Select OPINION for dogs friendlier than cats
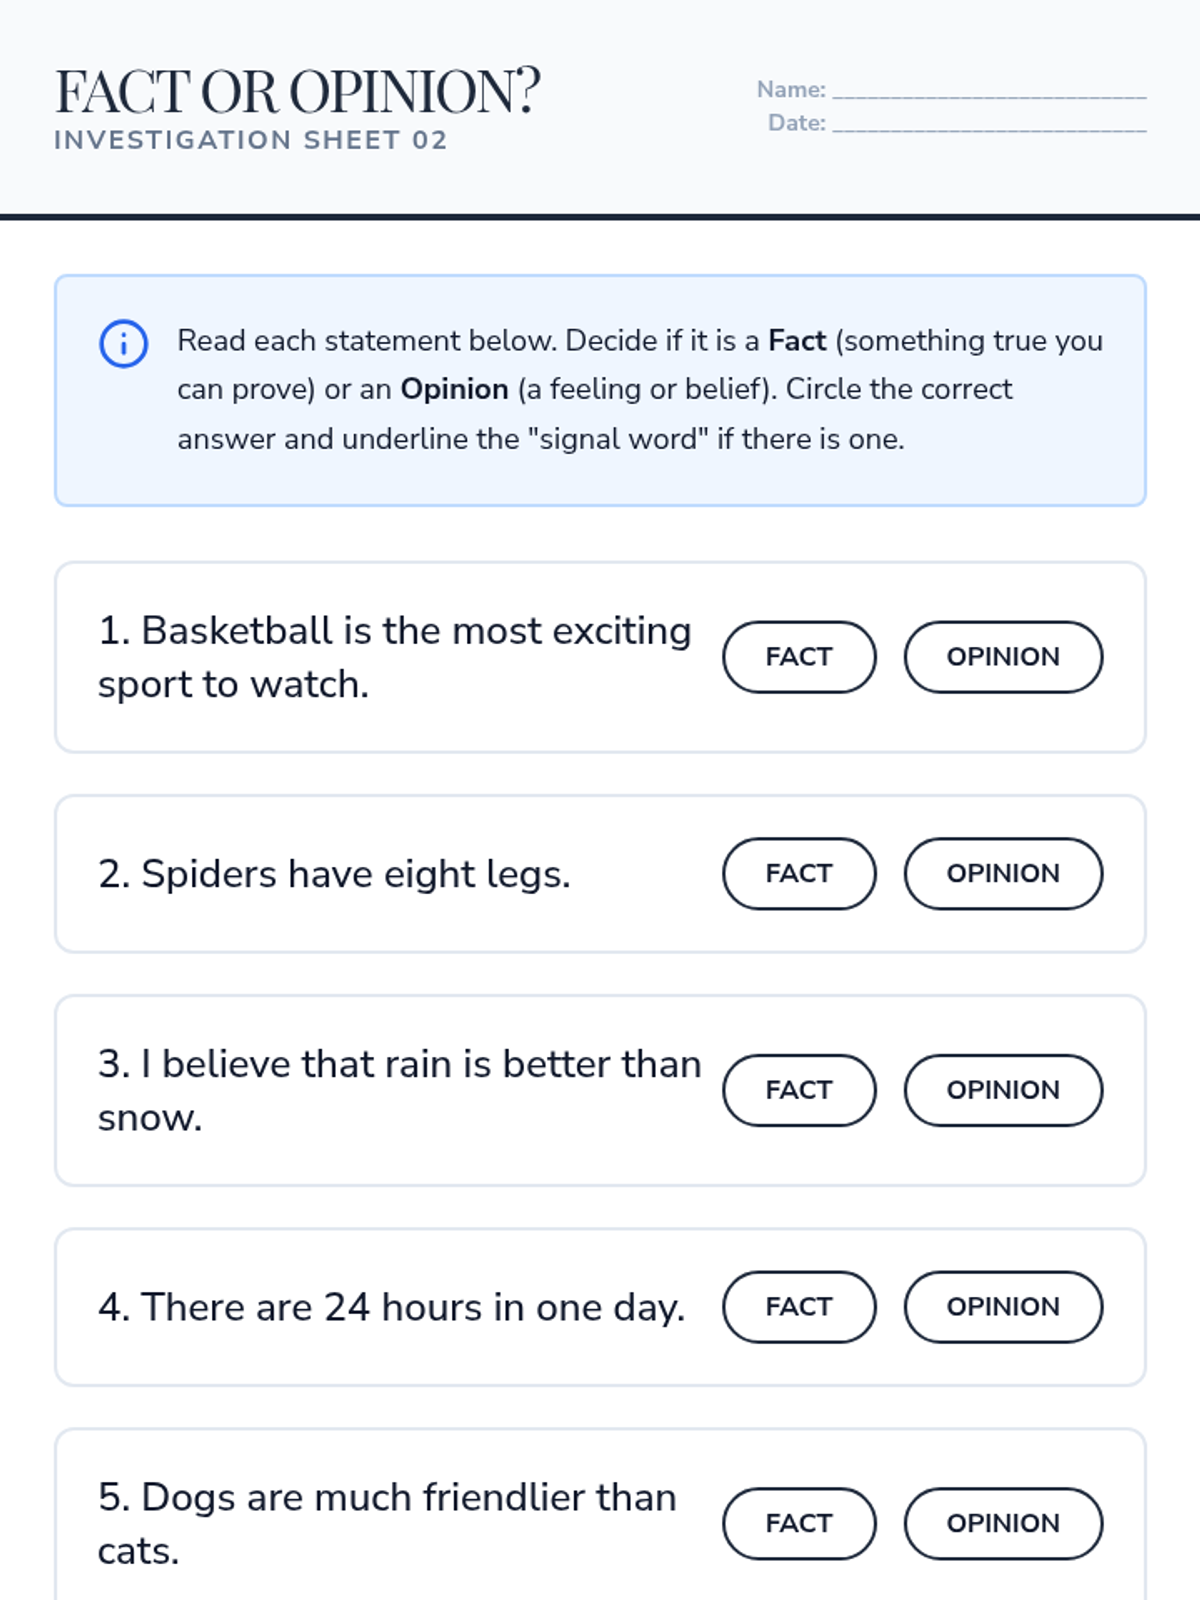Viewport: 1200px width, 1600px height. (x=1003, y=1524)
